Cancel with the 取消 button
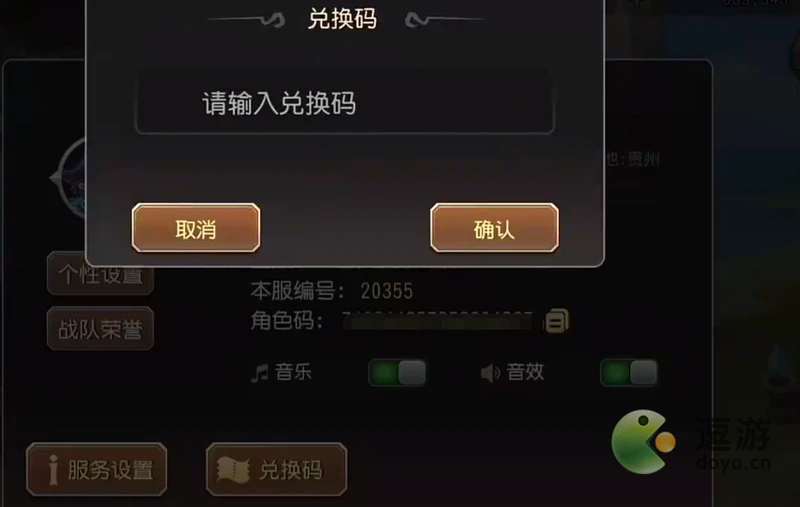The image size is (800, 507). (196, 228)
